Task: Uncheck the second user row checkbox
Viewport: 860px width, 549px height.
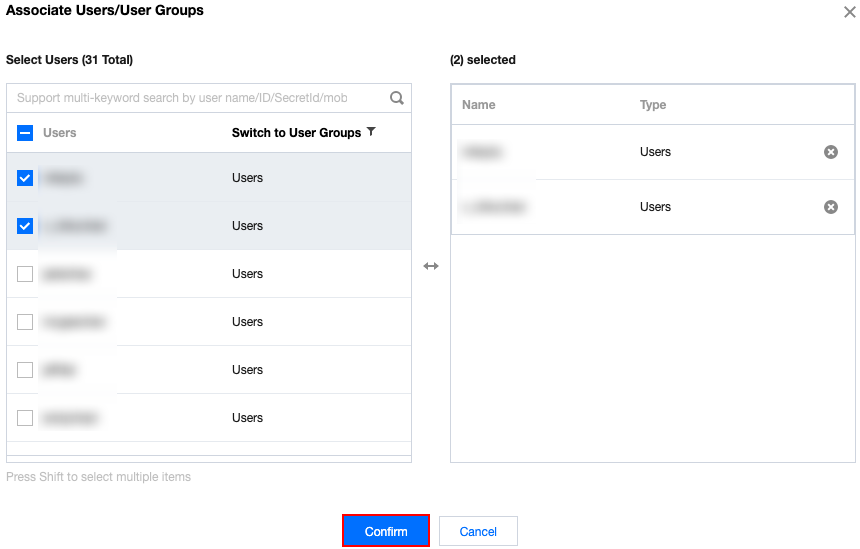Action: coord(25,226)
